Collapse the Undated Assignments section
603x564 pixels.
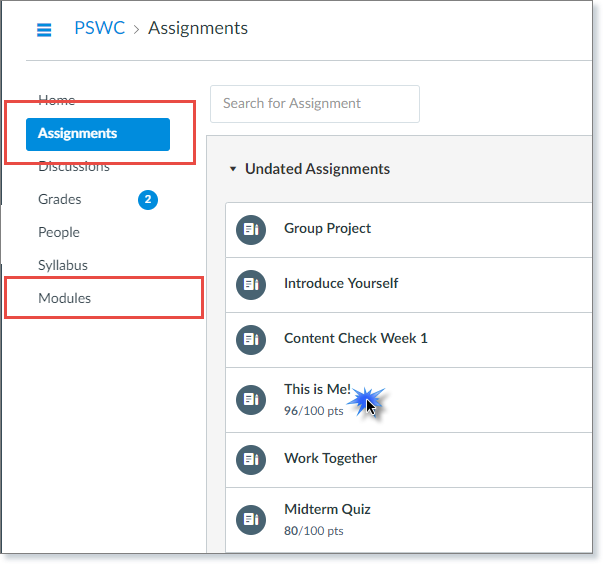(233, 169)
